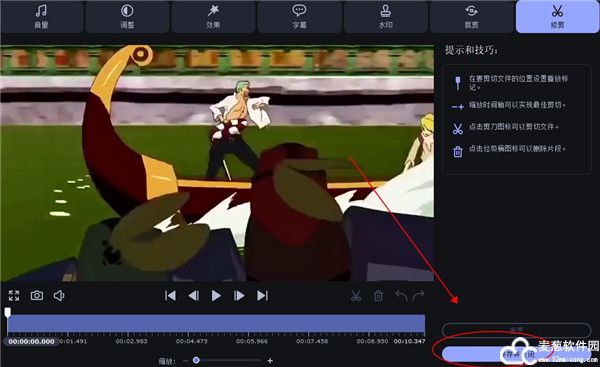Click the 00:10.347 end time label
The height and width of the screenshot is (367, 600).
tap(409, 341)
